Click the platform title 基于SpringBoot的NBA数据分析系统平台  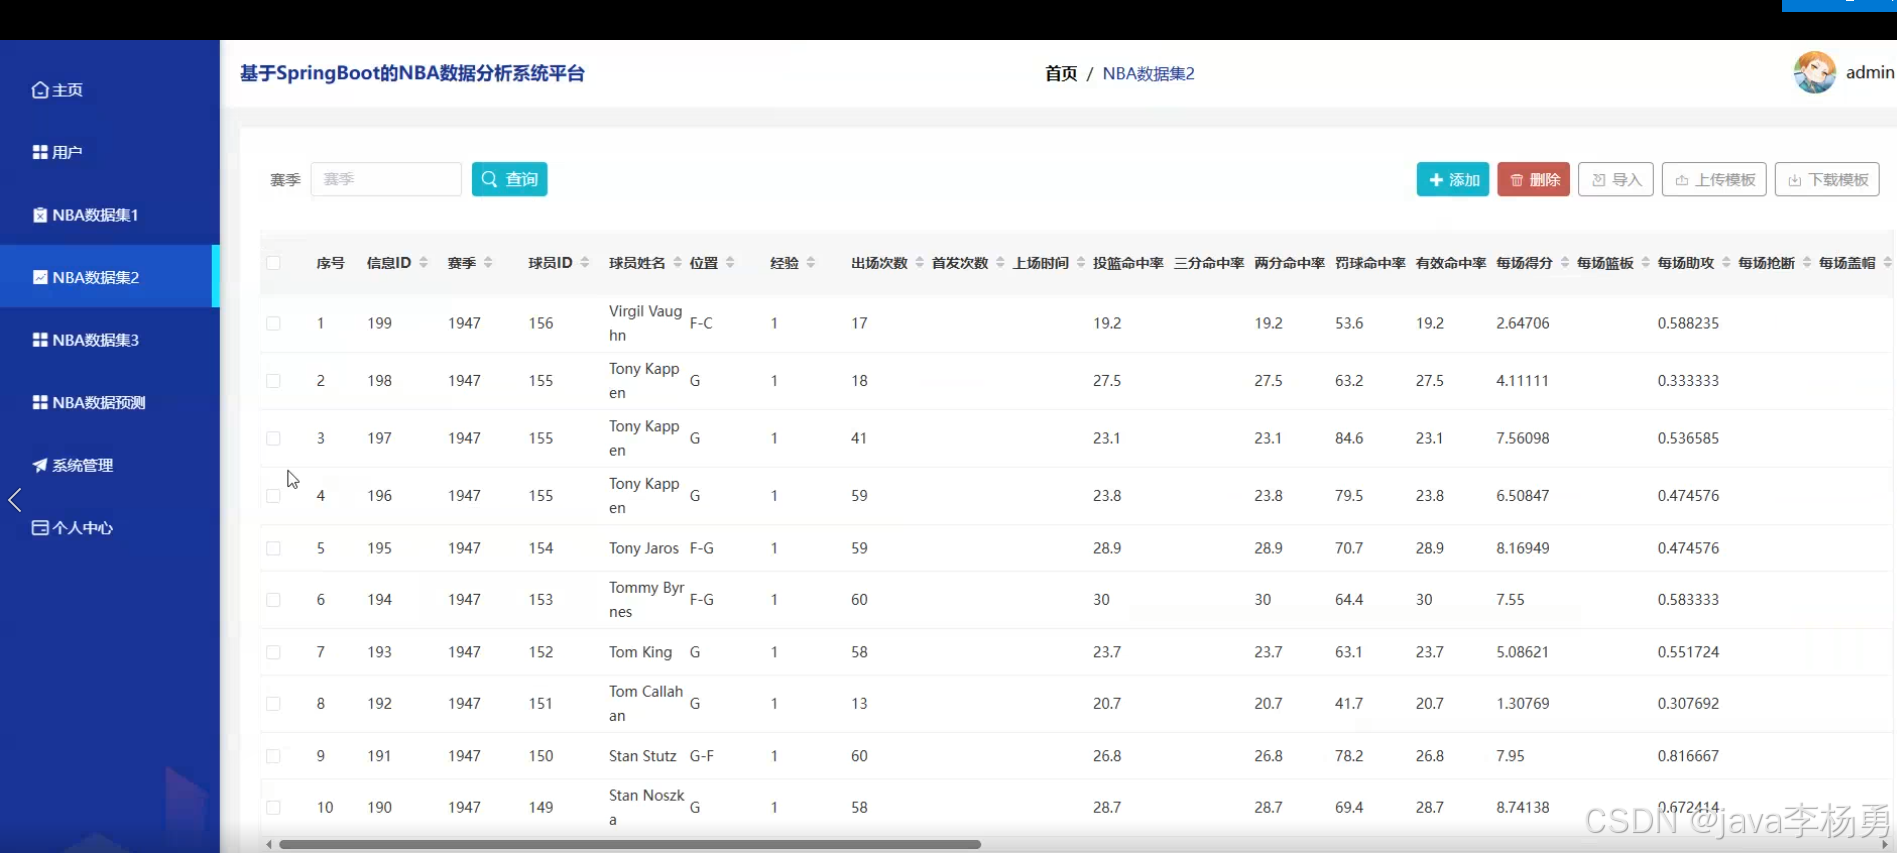412,73
